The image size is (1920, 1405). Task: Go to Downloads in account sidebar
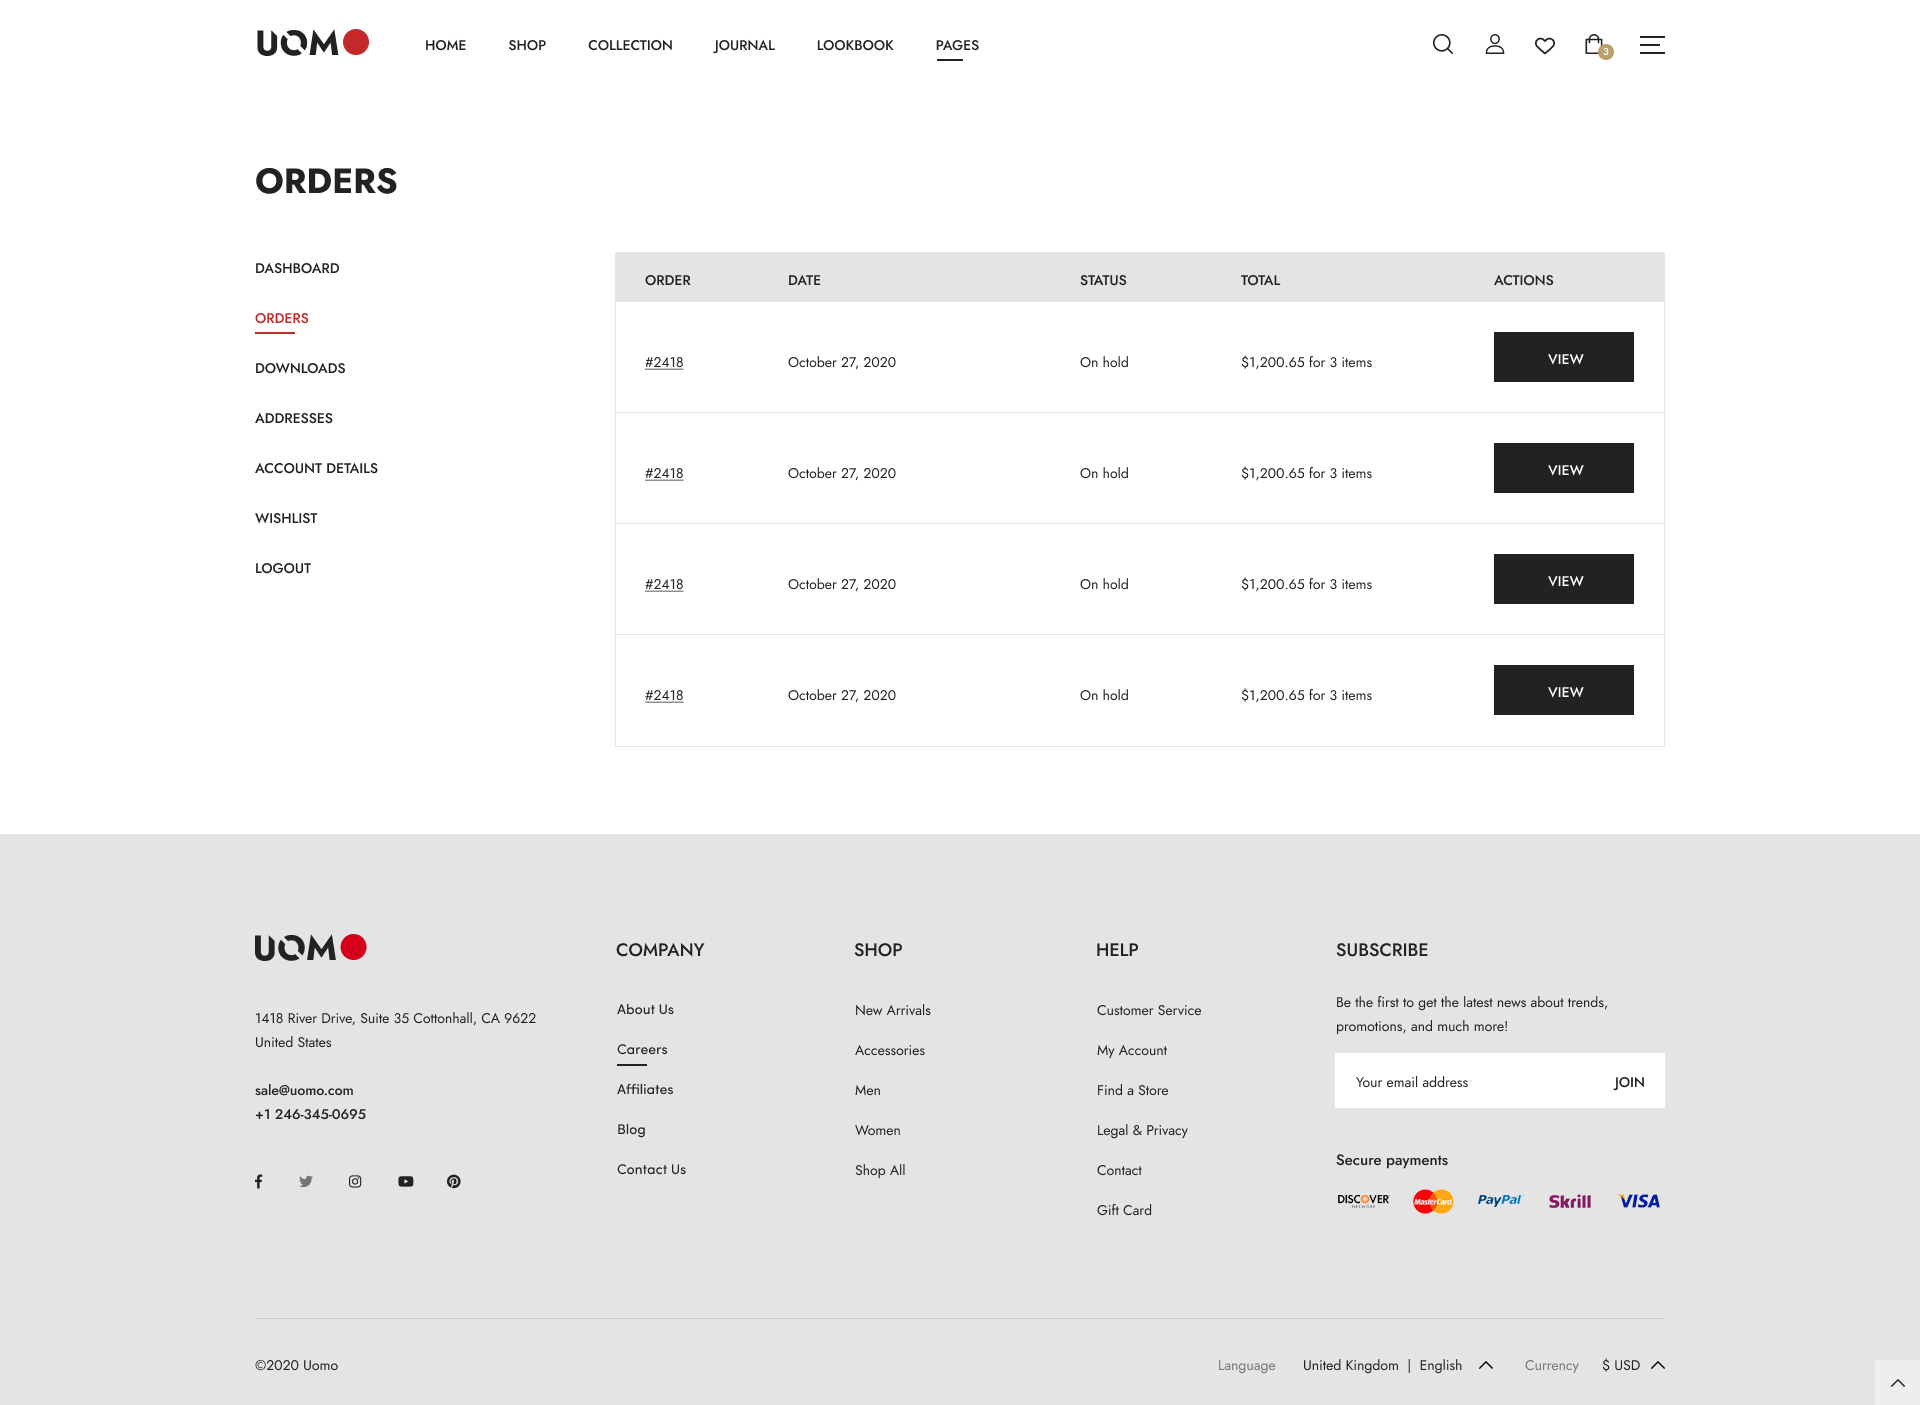click(300, 368)
